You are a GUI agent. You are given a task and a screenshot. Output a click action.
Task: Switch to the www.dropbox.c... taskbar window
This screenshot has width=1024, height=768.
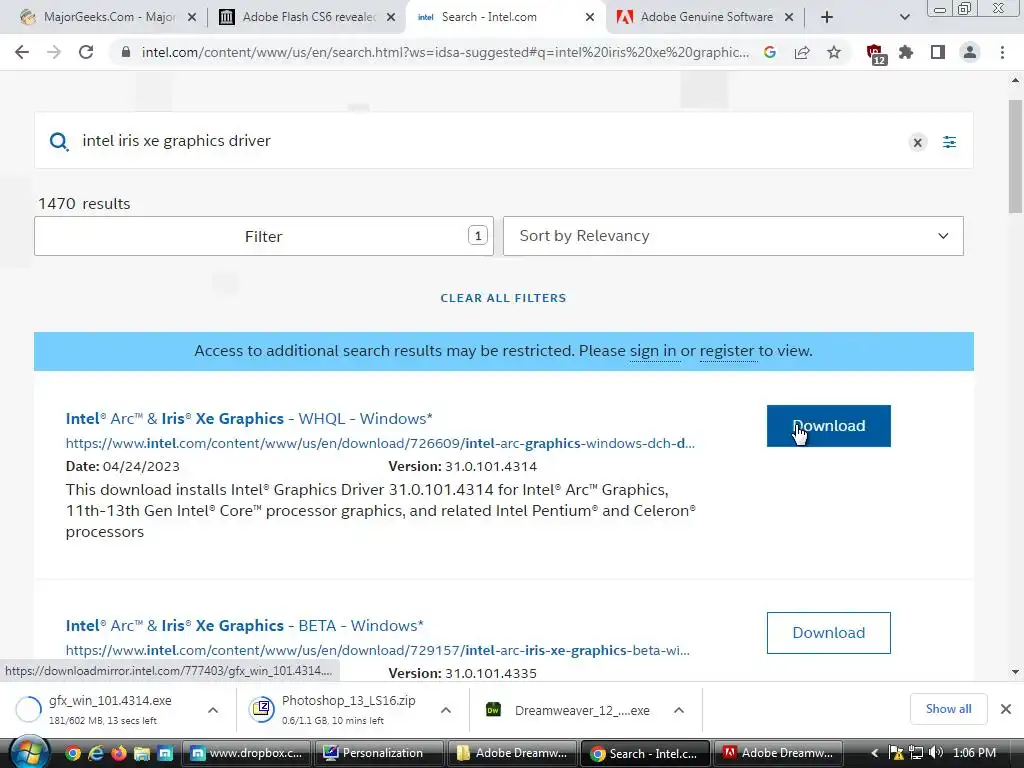[x=246, y=753]
